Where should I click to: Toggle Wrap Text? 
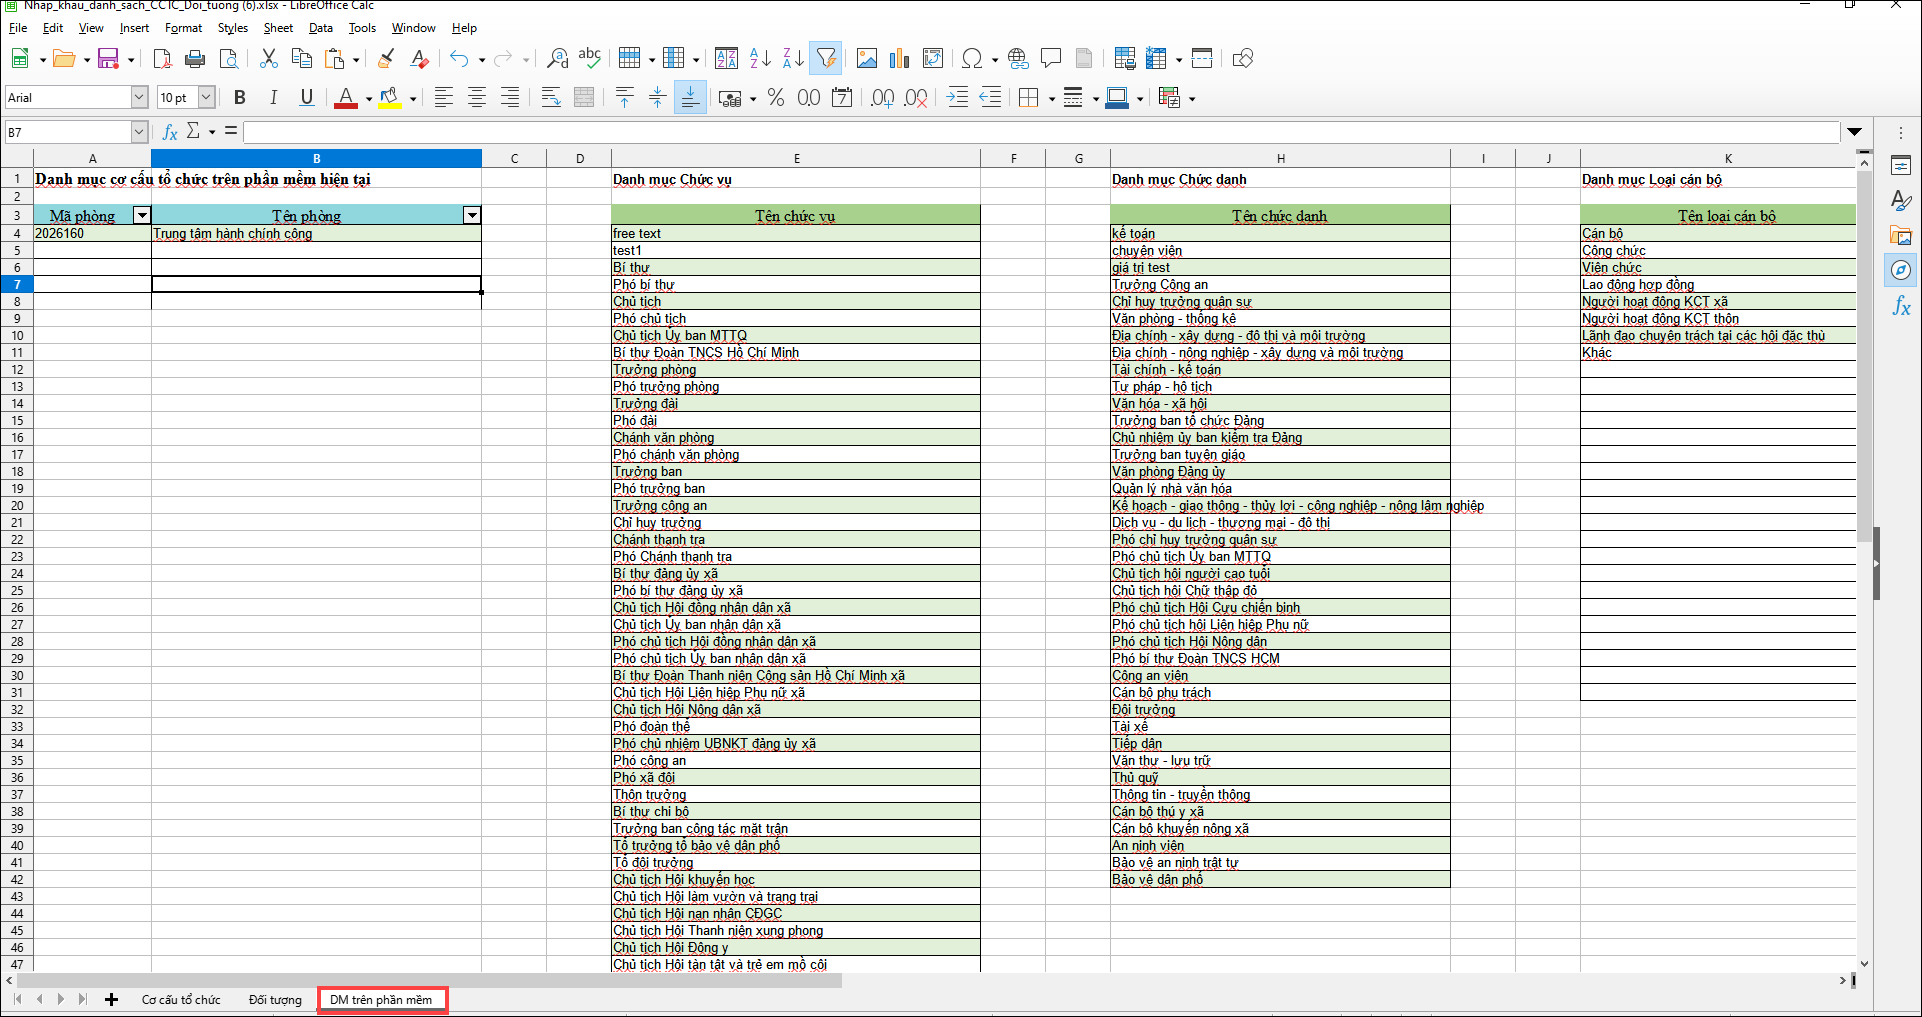pos(551,97)
